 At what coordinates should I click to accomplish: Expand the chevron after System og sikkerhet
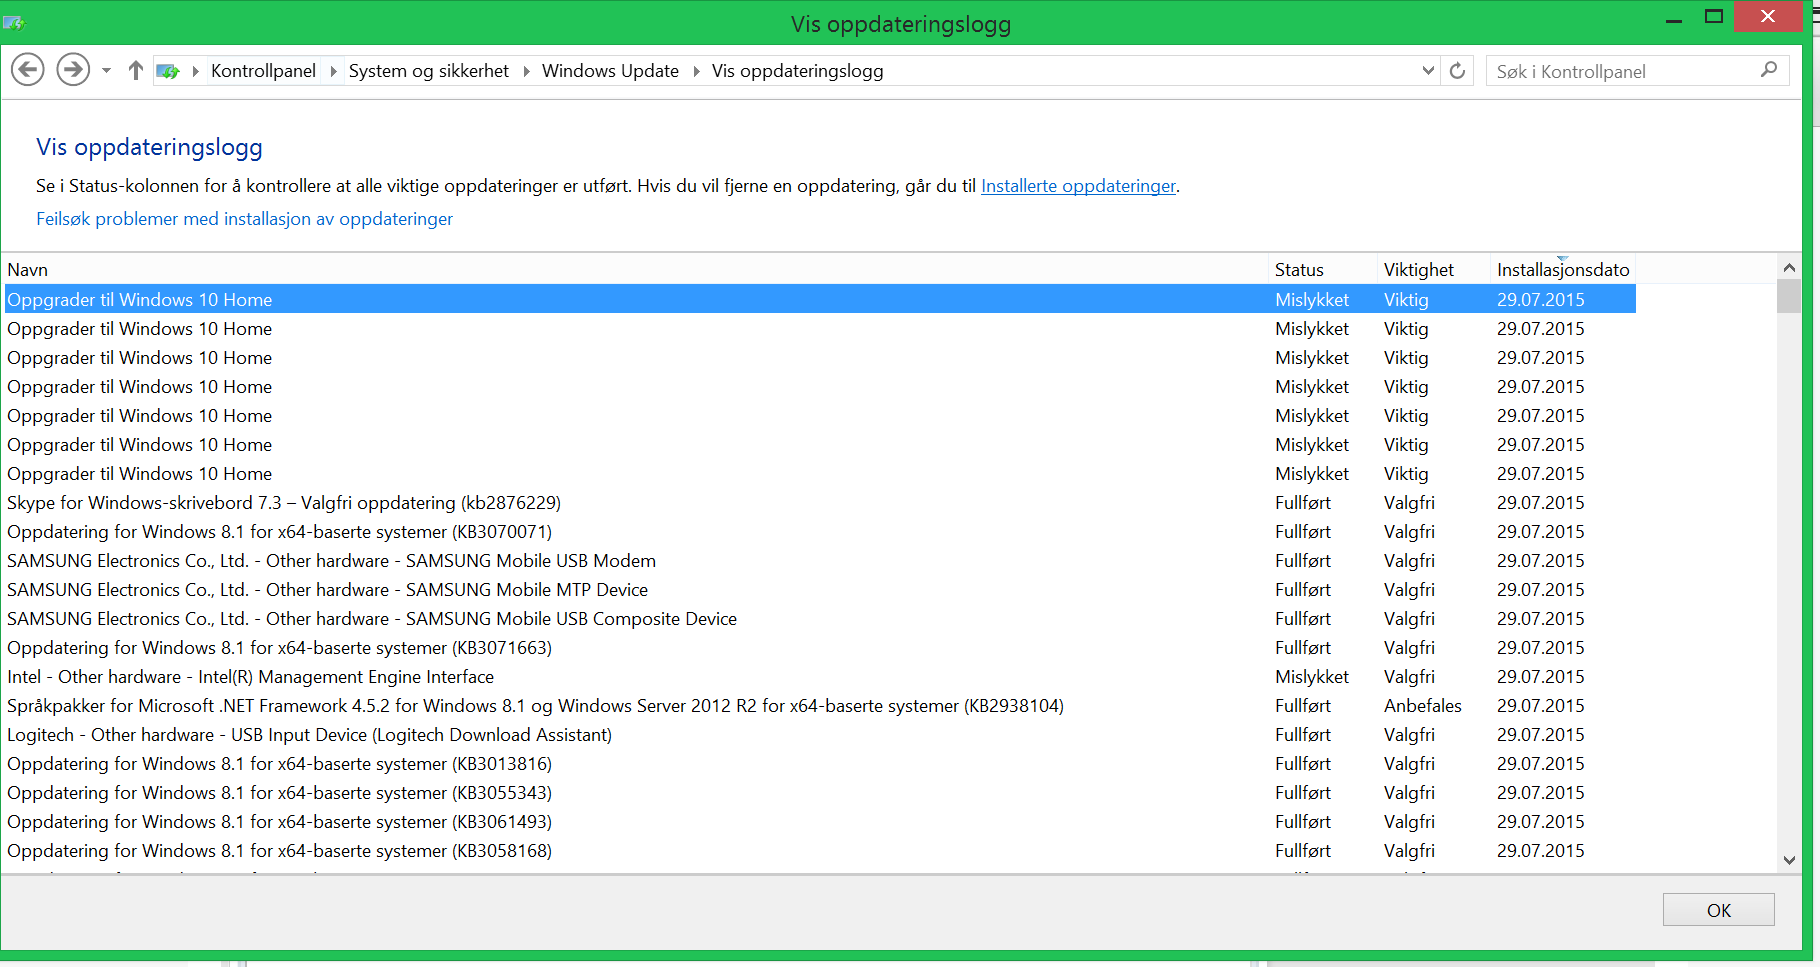coord(526,71)
